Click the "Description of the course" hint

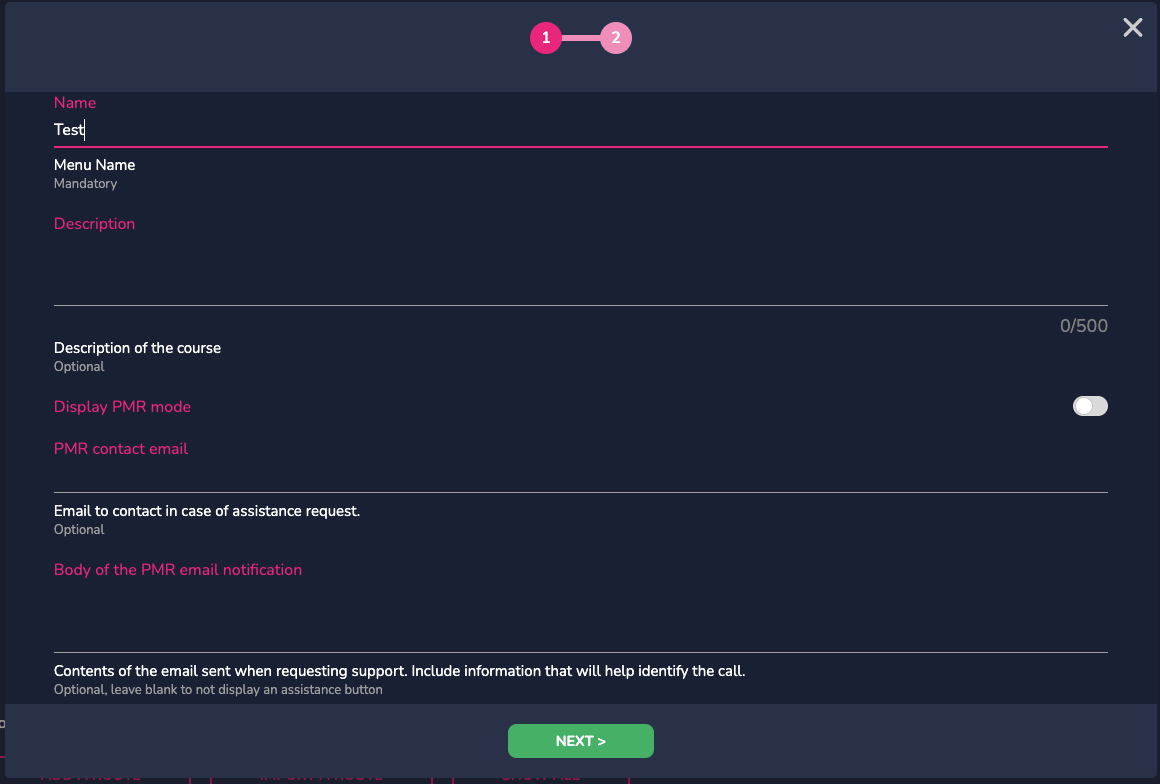pos(137,348)
